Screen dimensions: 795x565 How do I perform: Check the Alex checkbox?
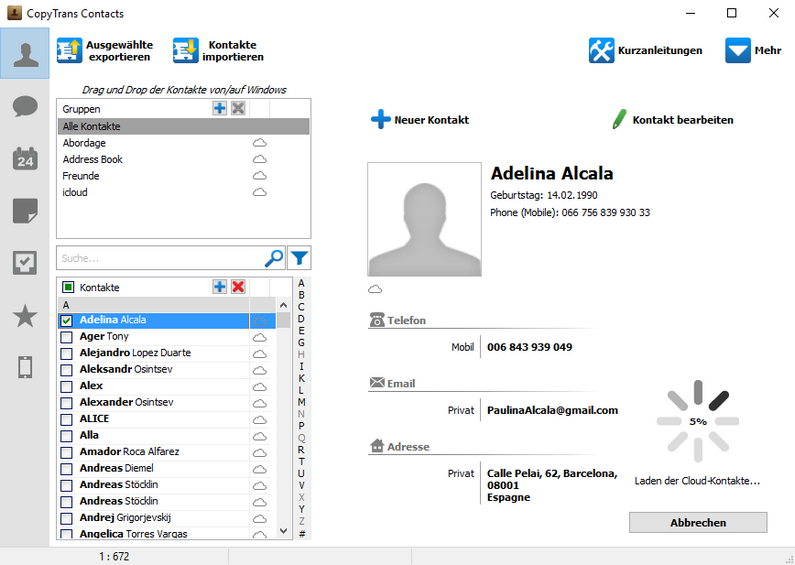[66, 386]
